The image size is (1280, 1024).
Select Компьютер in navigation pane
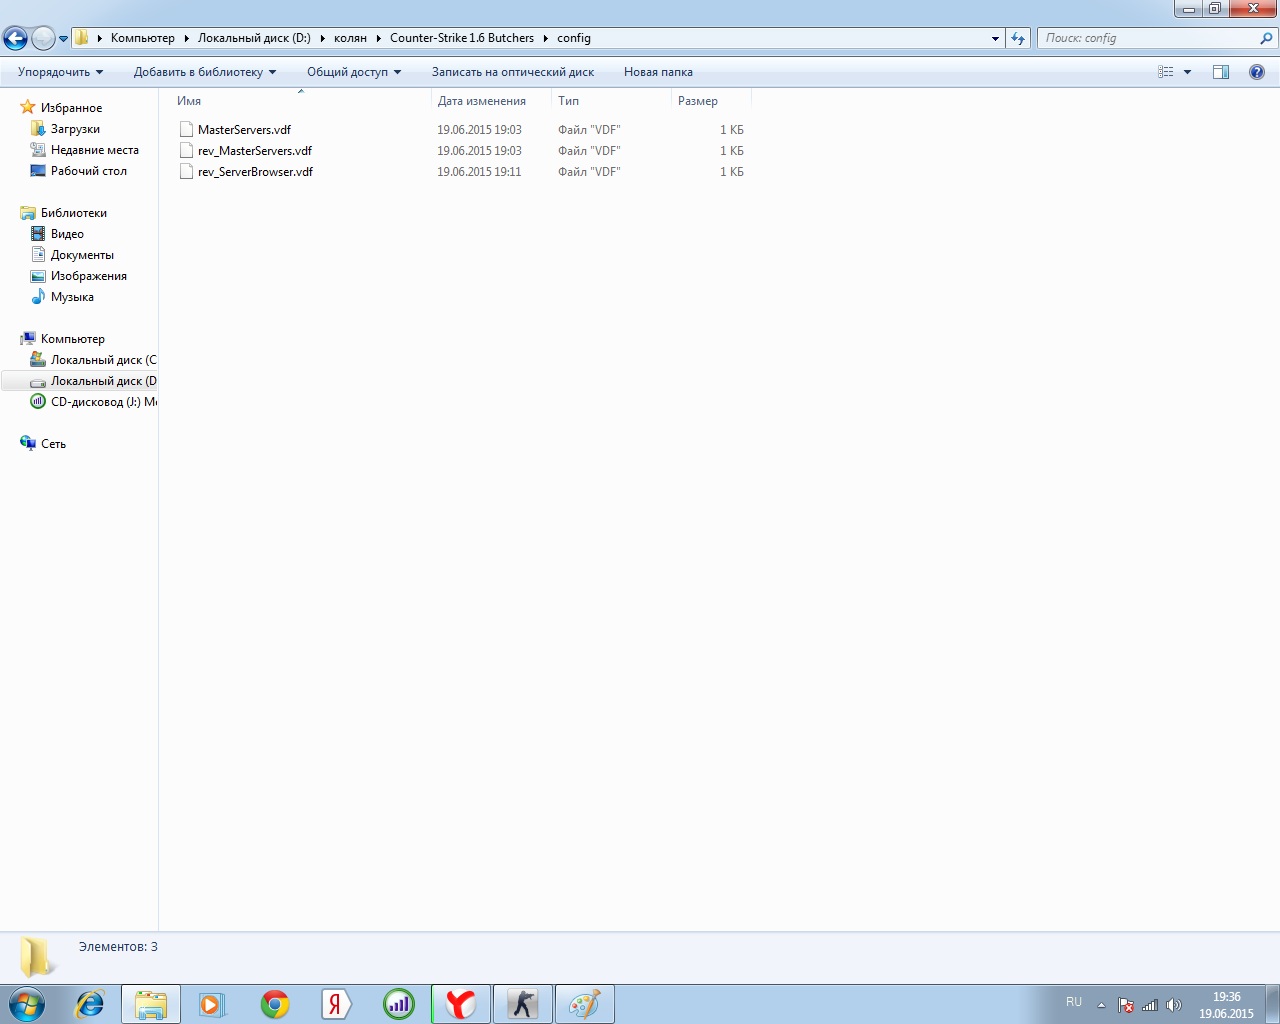coord(72,339)
